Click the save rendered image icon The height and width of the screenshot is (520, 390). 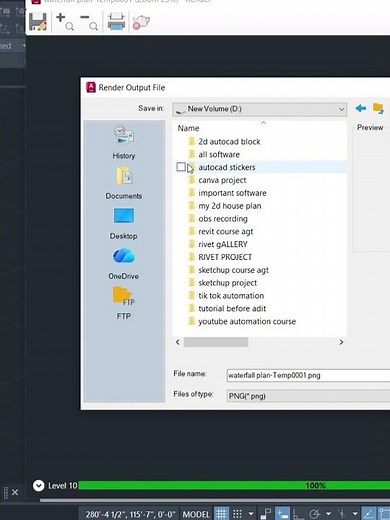point(38,22)
